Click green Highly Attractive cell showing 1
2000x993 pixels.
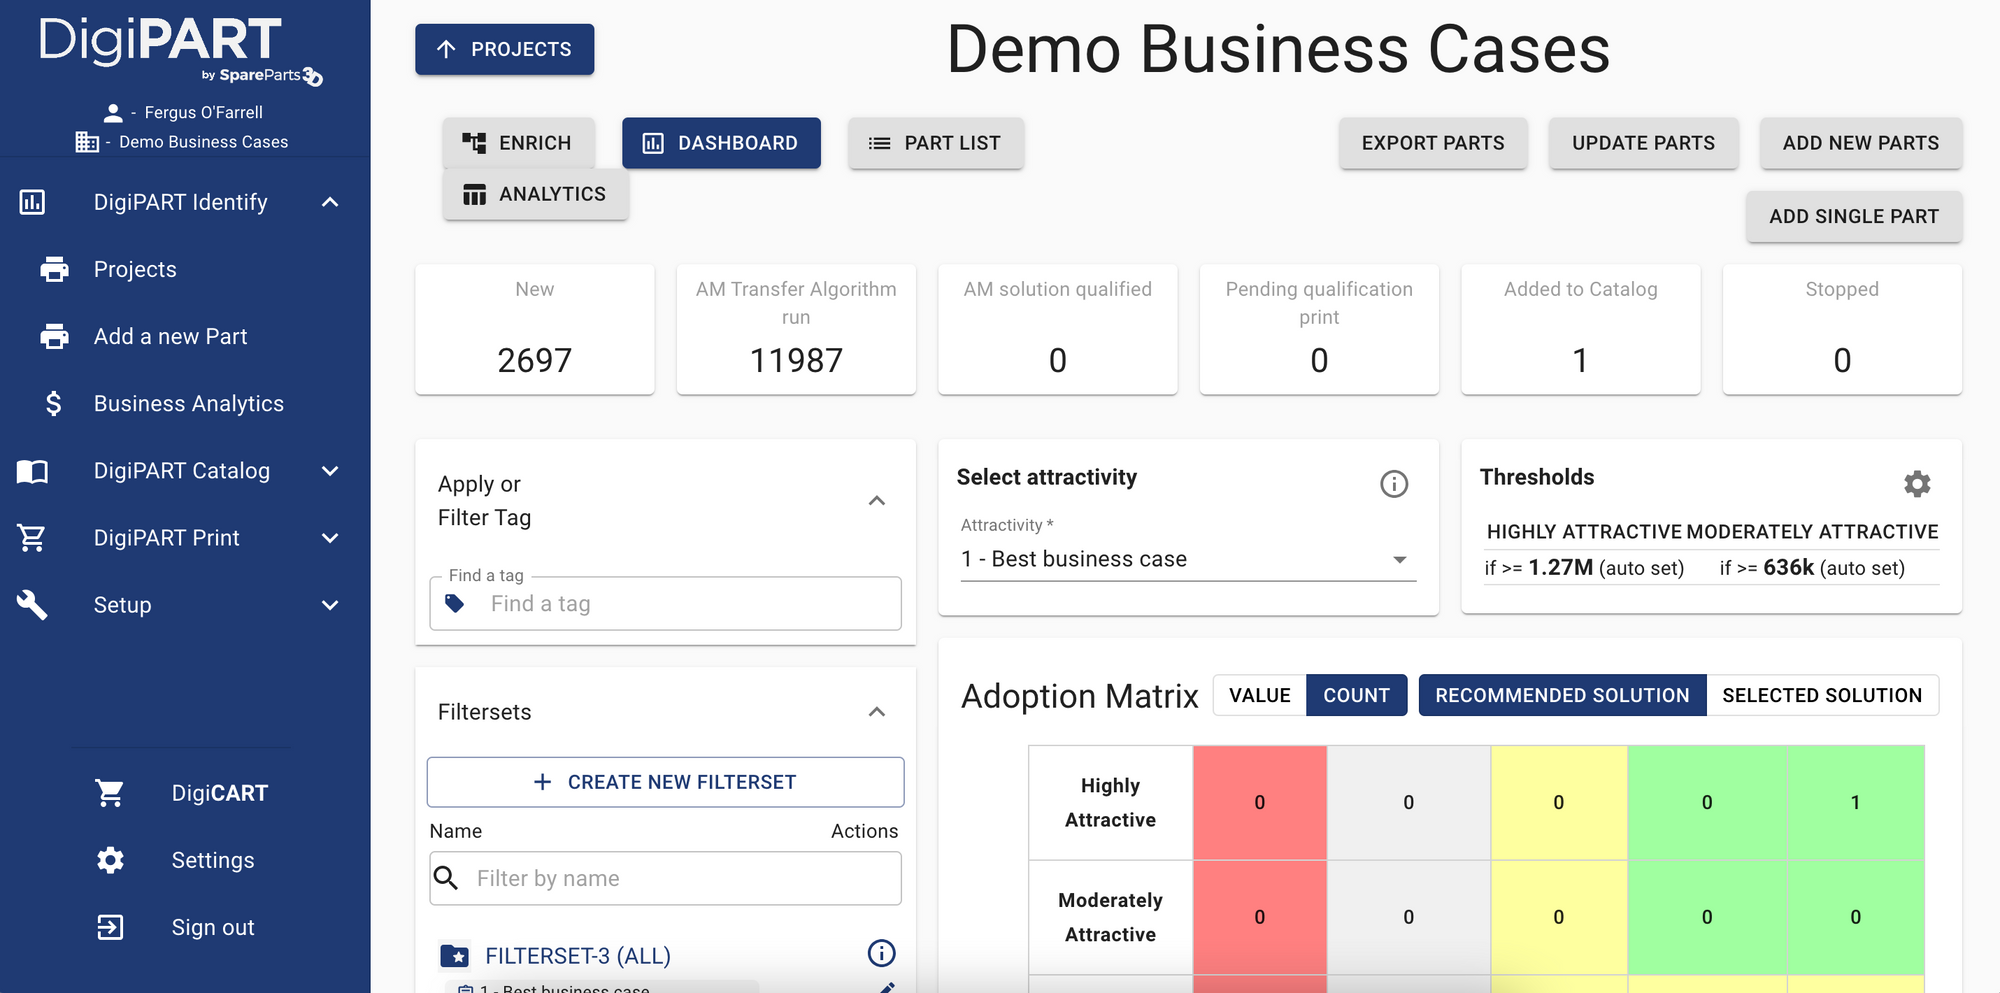1854,802
